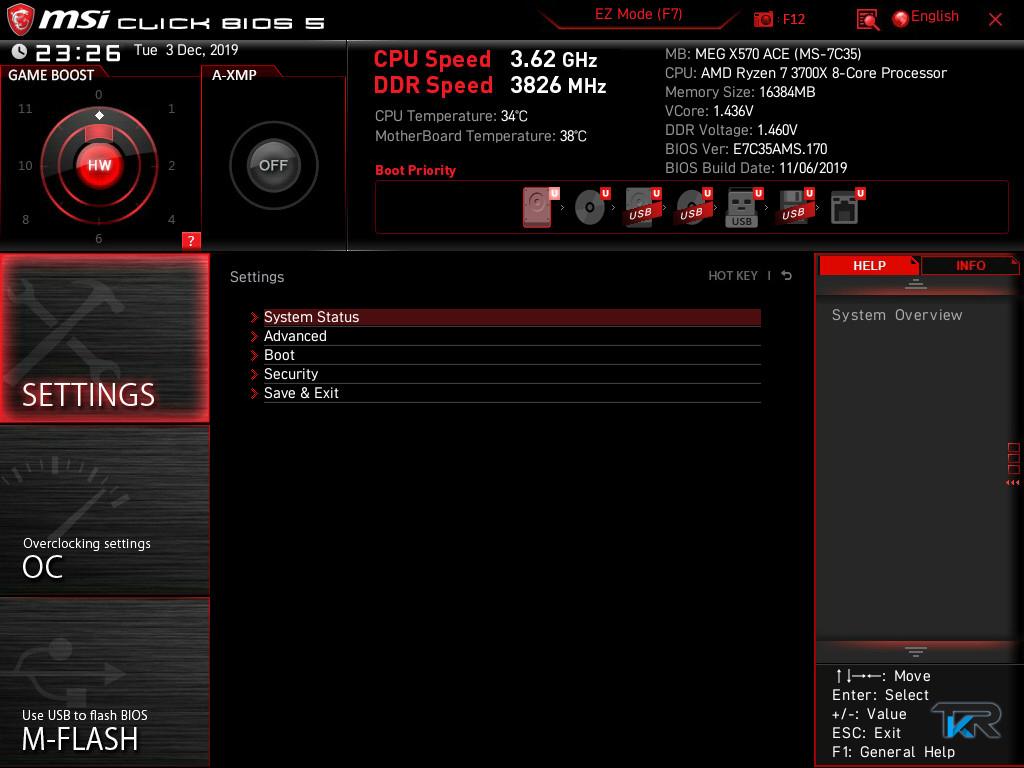Open the BIOS search magnifier icon
This screenshot has width=1024, height=768.
867,20
